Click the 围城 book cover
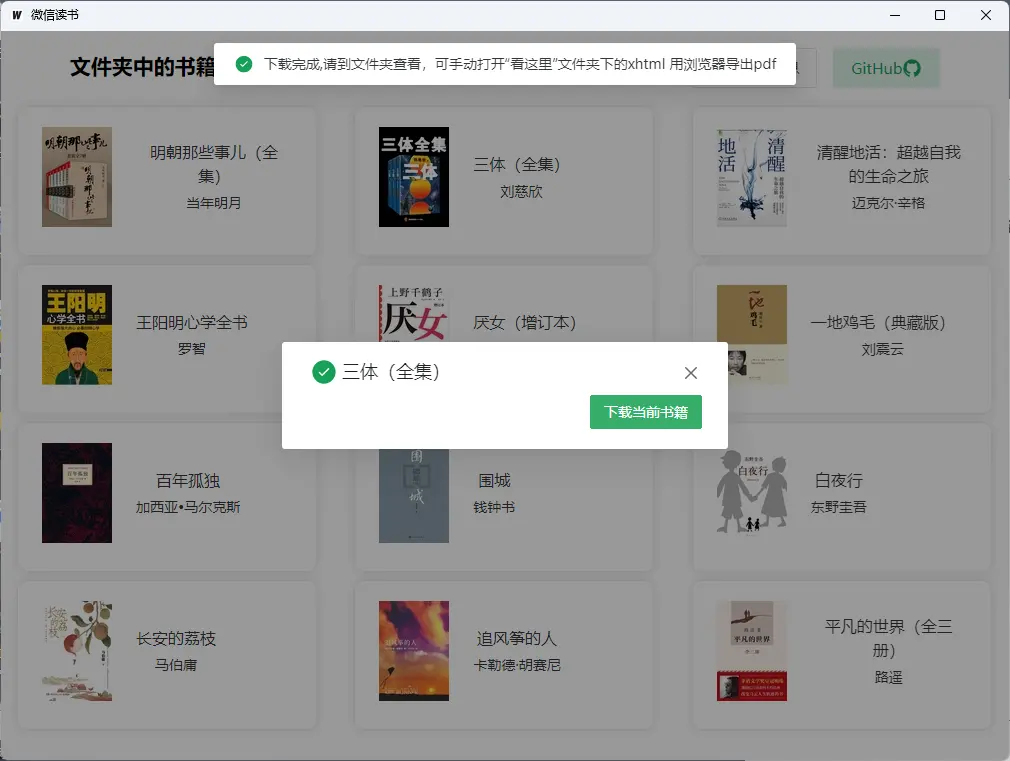The image size is (1010, 761). pos(414,496)
